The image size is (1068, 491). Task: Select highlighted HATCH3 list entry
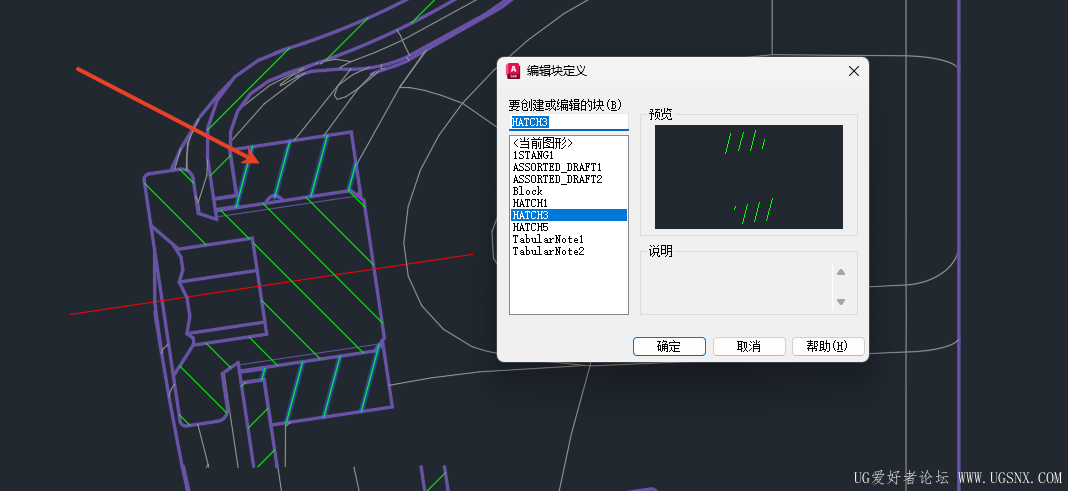pyautogui.click(x=569, y=215)
